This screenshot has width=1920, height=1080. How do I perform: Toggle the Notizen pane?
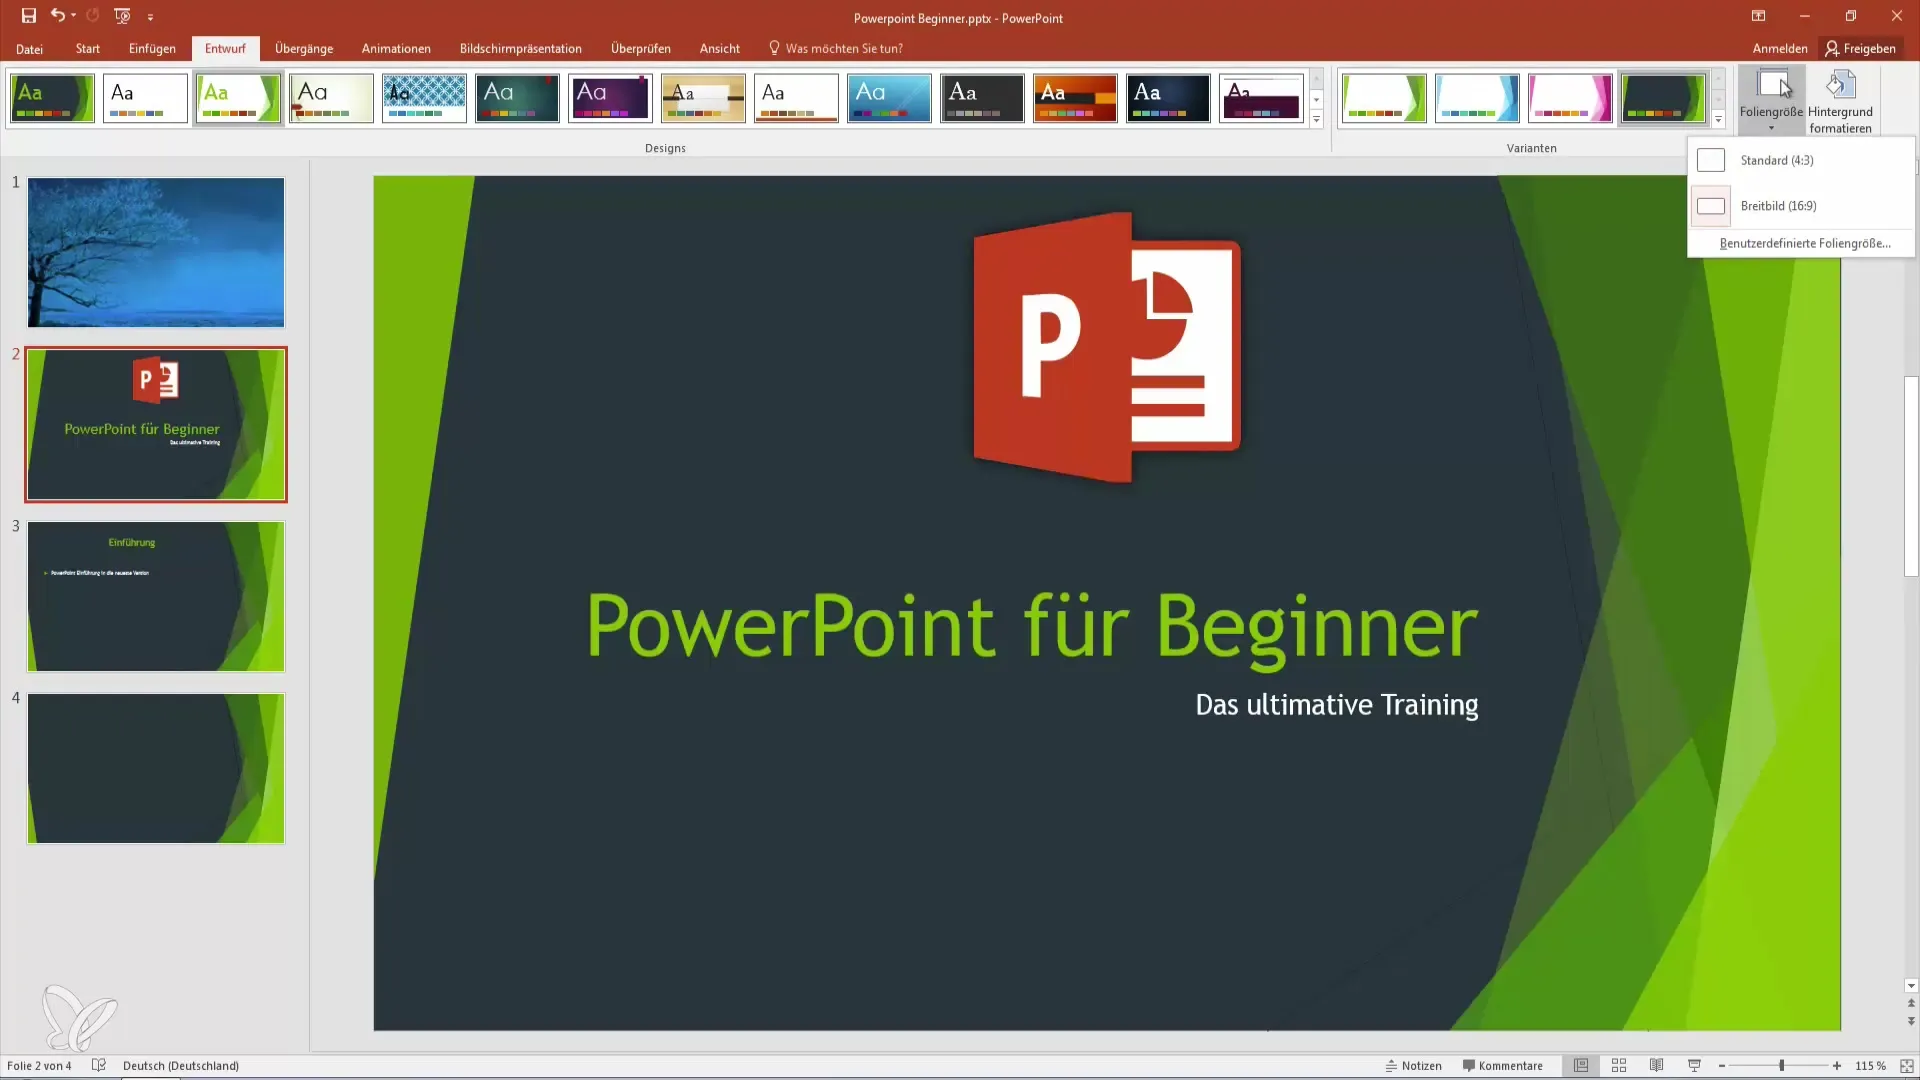pos(1413,1066)
